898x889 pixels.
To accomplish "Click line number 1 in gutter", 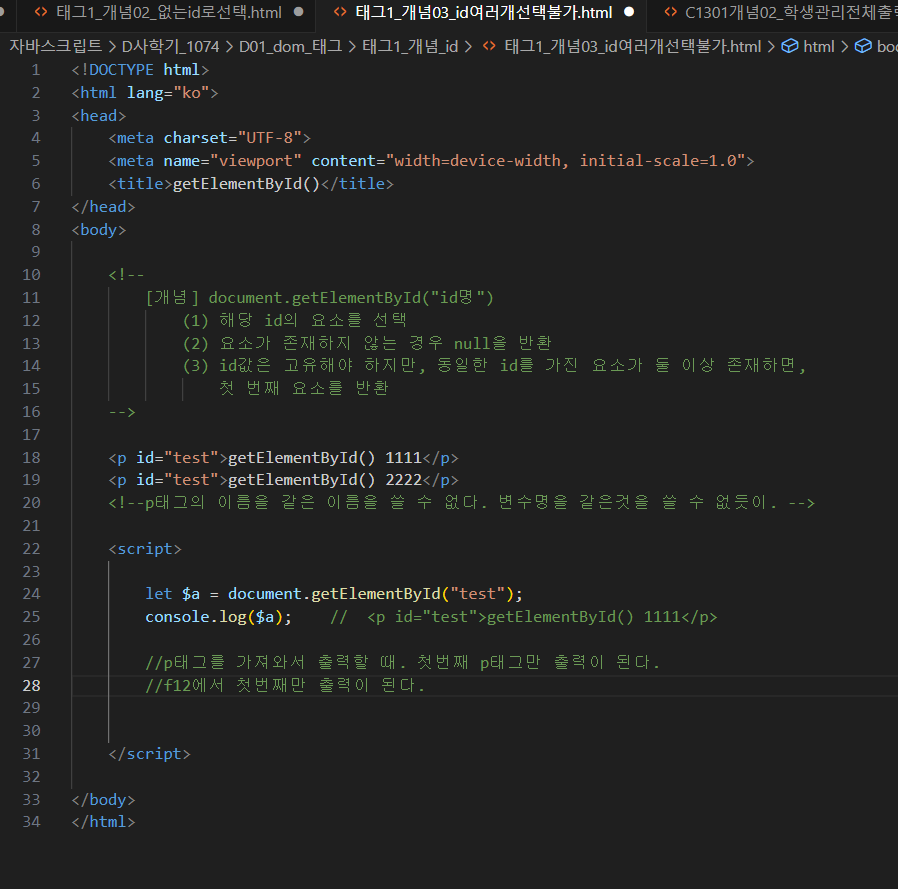I will point(36,70).
